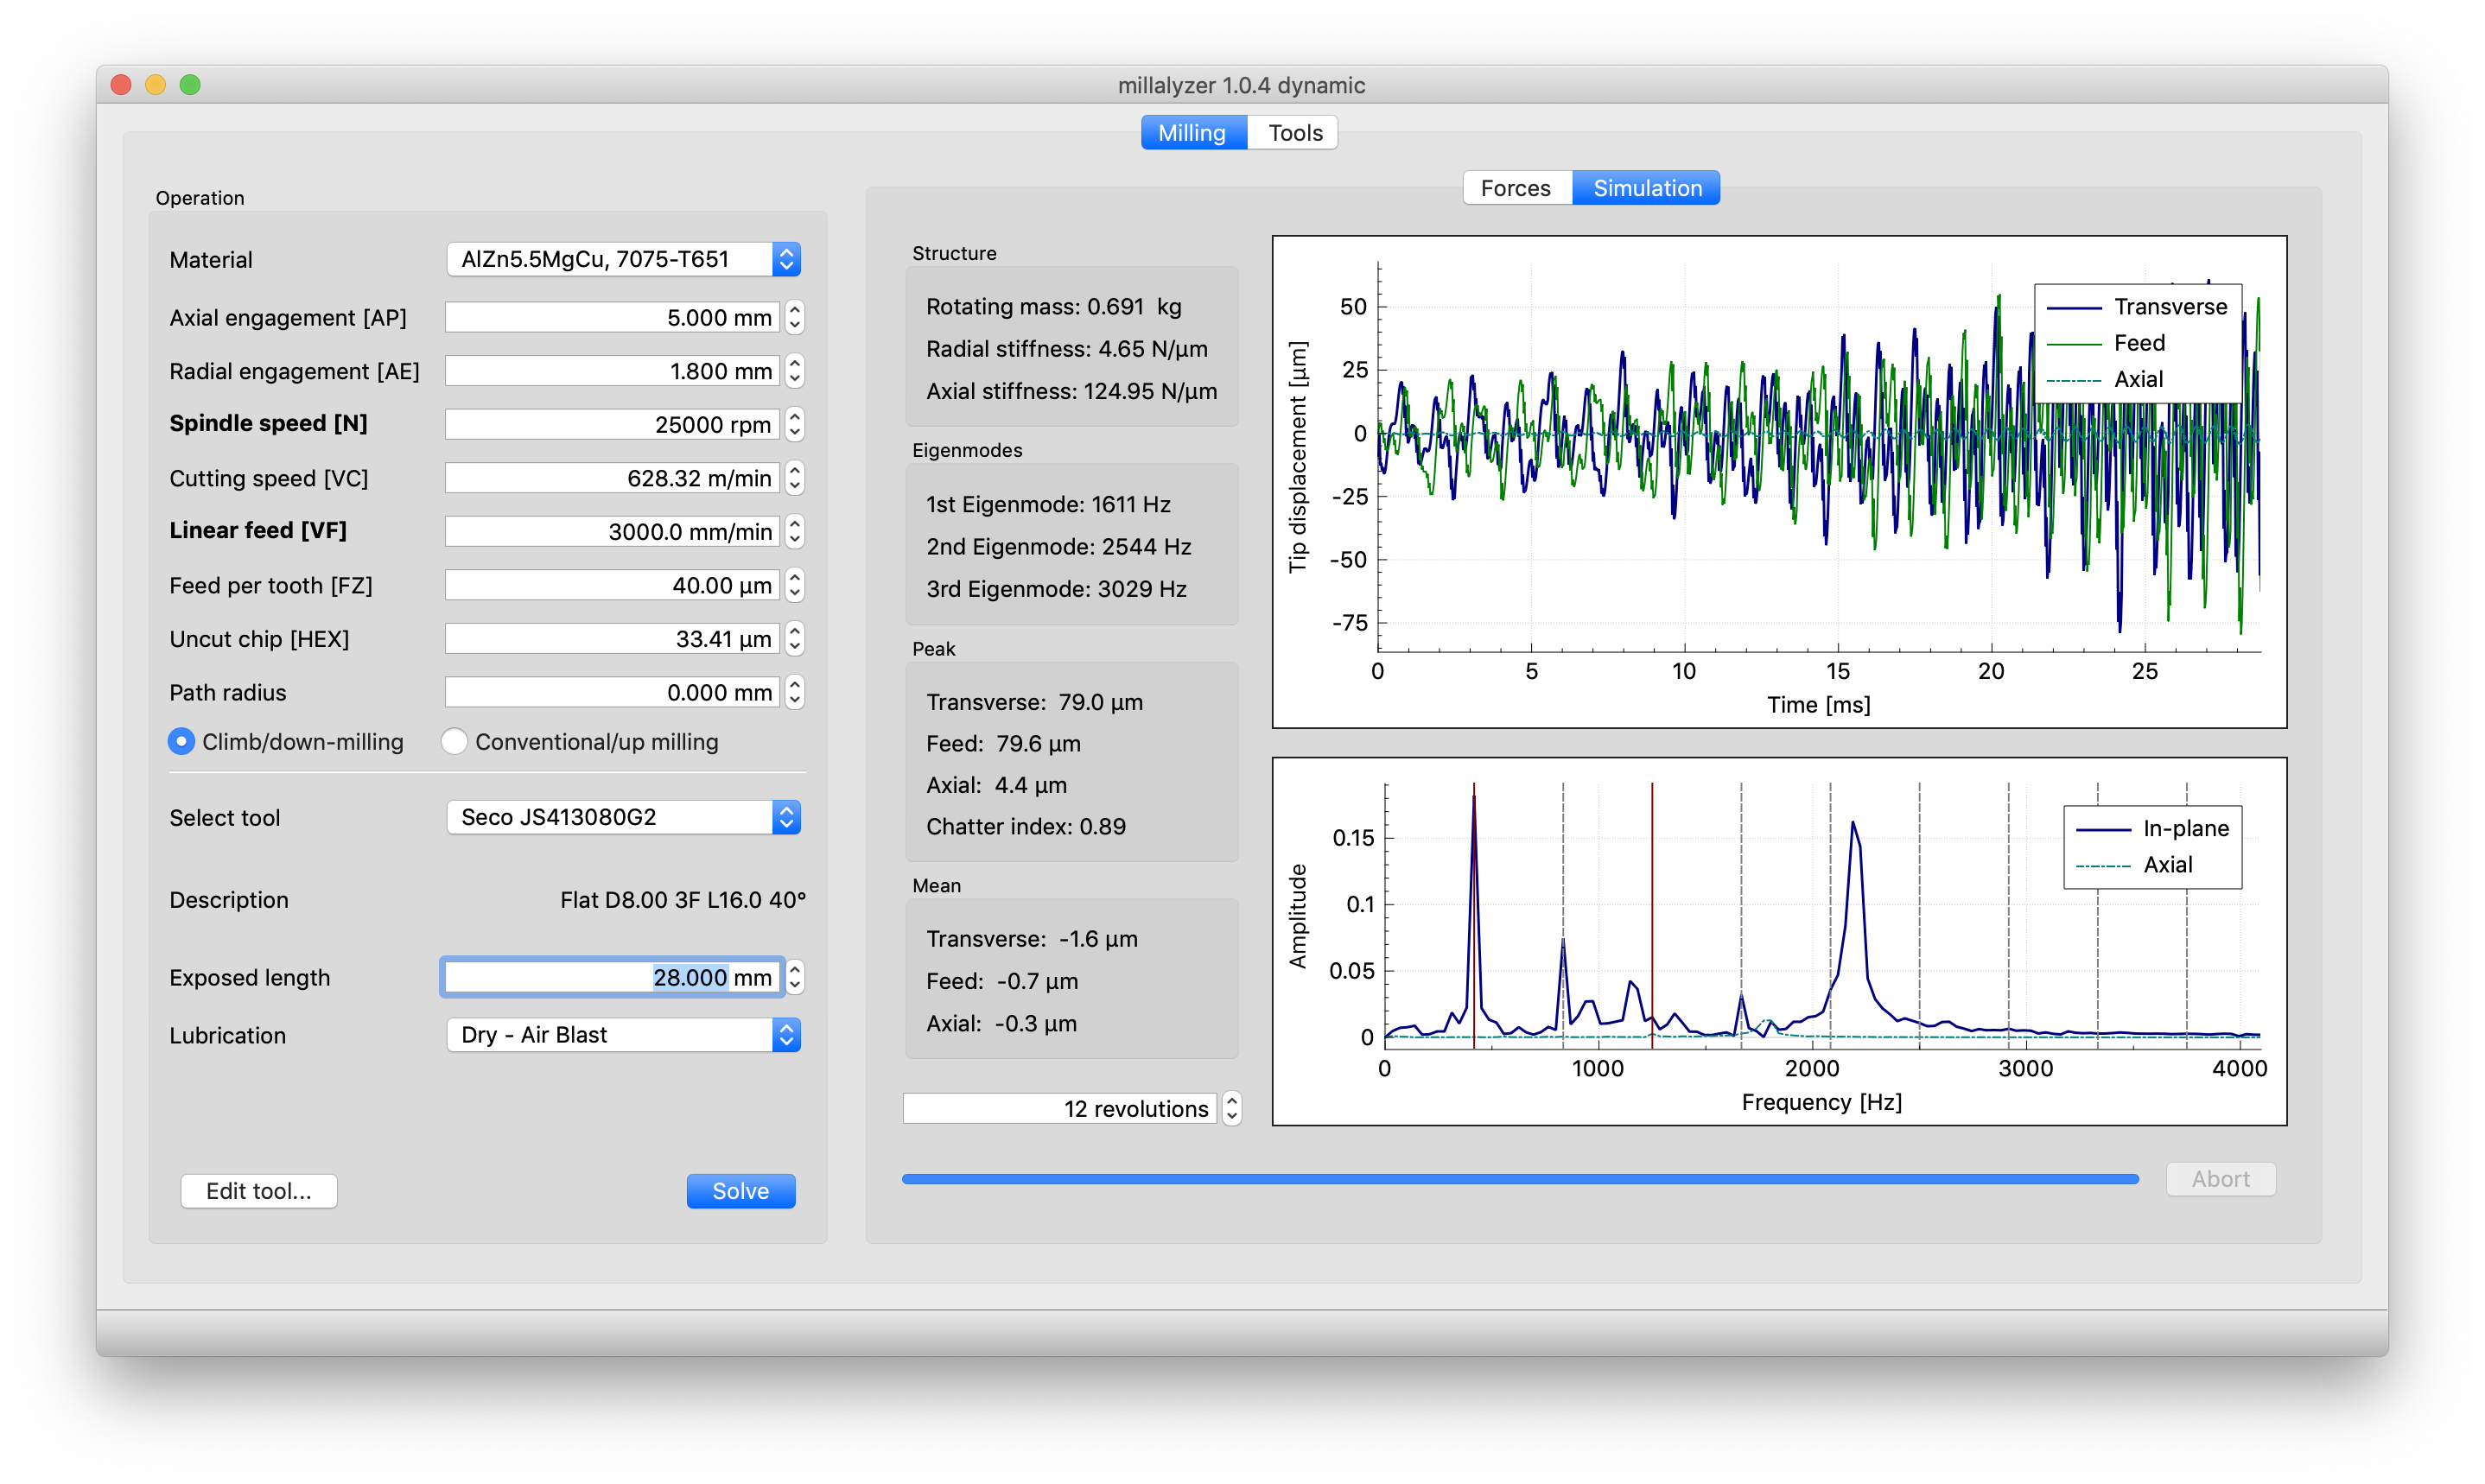Viewport: 2485px width, 1484px height.
Task: Switch to the Forces tab
Action: tap(1515, 188)
